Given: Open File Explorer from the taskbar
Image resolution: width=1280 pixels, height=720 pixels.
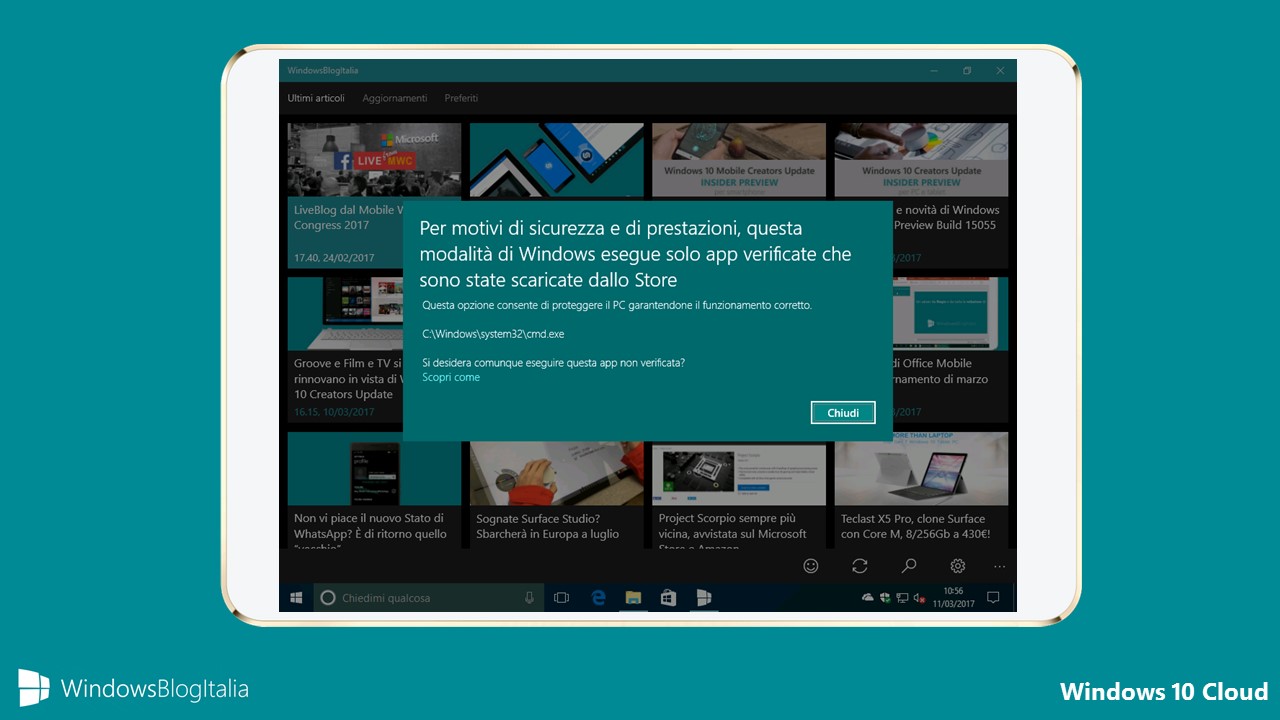Looking at the screenshot, I should tap(633, 598).
